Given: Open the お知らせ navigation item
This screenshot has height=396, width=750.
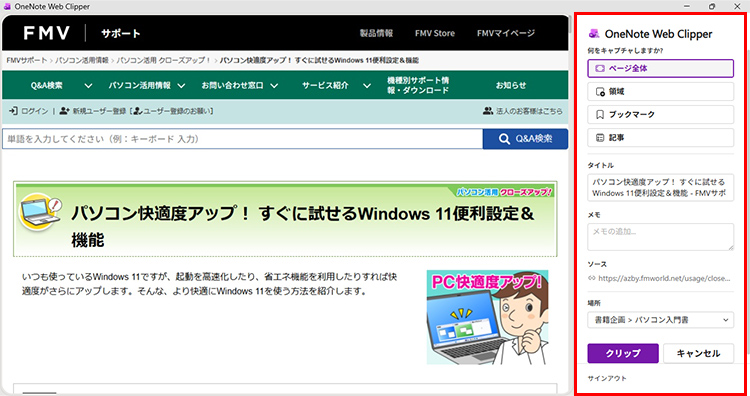Looking at the screenshot, I should click(x=511, y=86).
